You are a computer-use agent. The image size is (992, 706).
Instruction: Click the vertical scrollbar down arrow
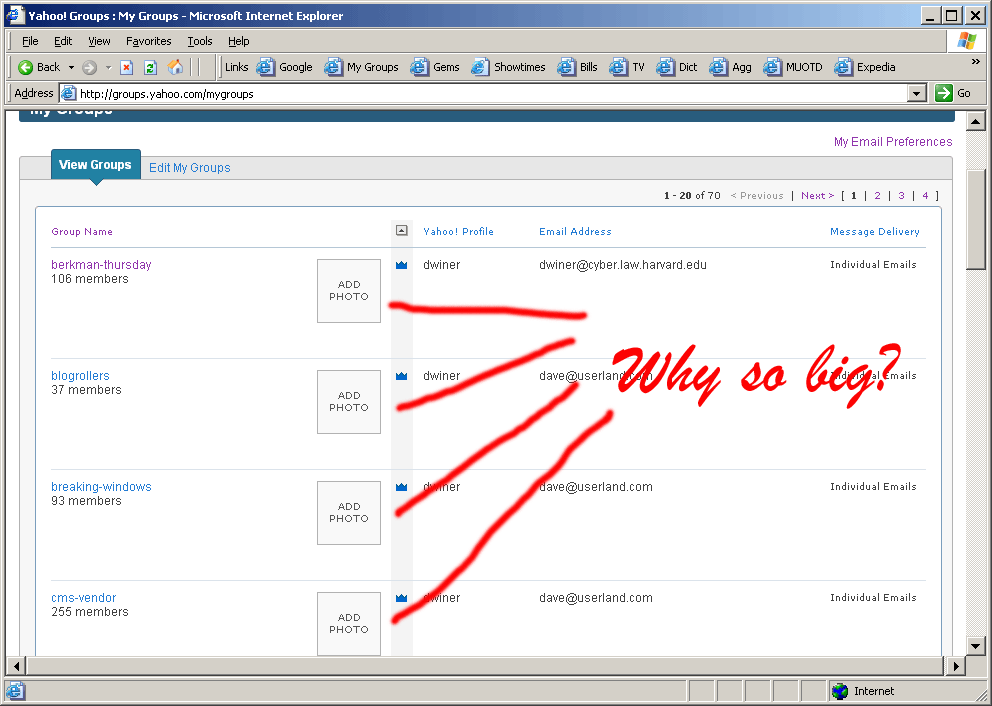tap(976, 647)
